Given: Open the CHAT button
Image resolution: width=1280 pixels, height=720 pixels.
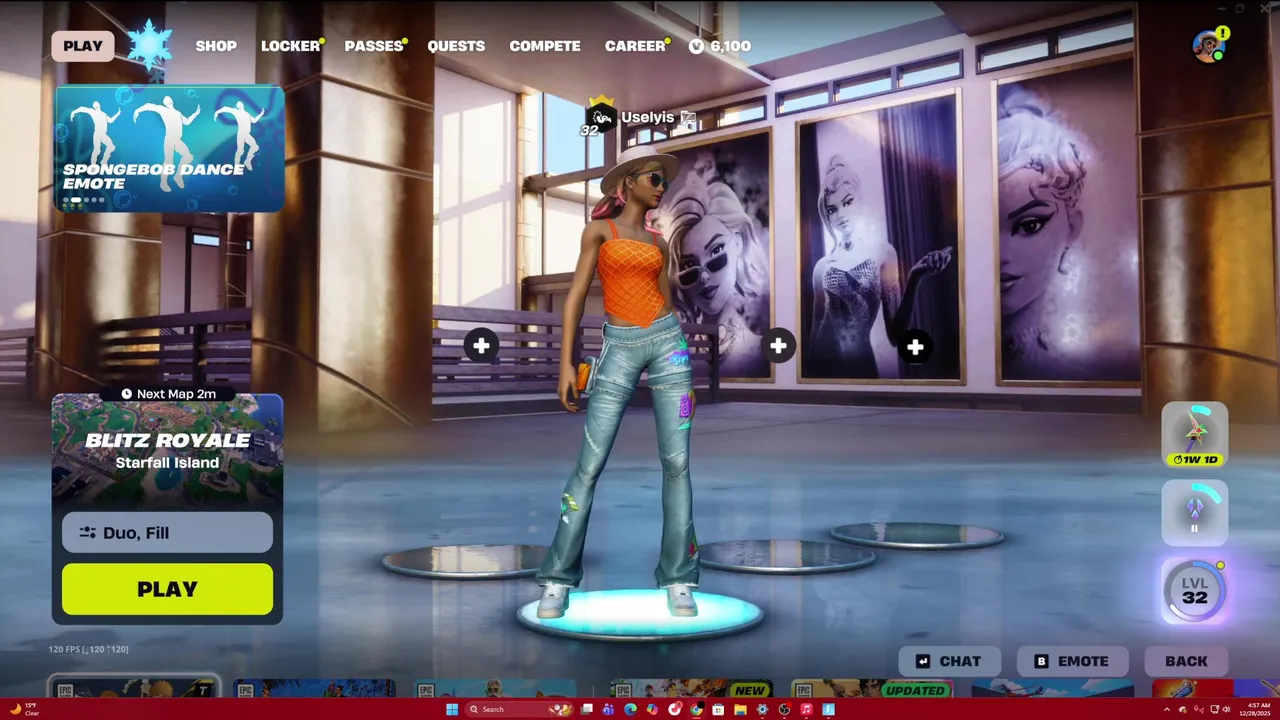Looking at the screenshot, I should coord(950,661).
